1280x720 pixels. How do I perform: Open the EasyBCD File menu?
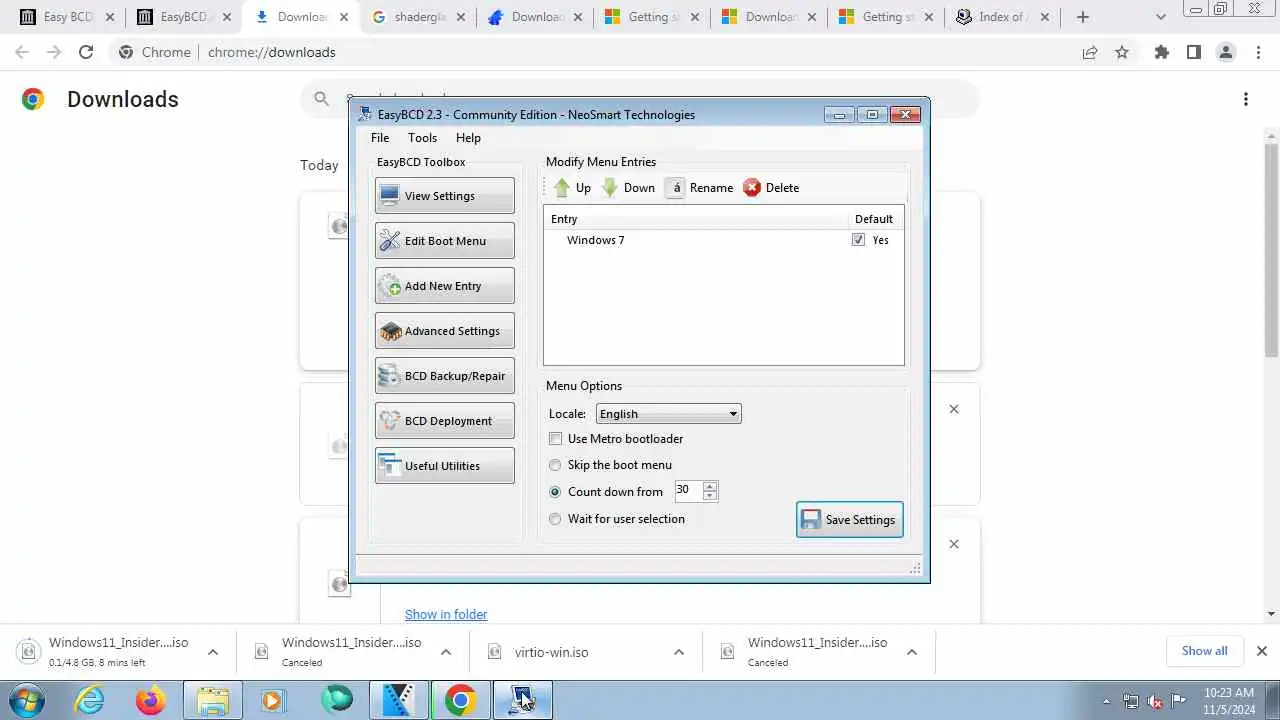[380, 138]
